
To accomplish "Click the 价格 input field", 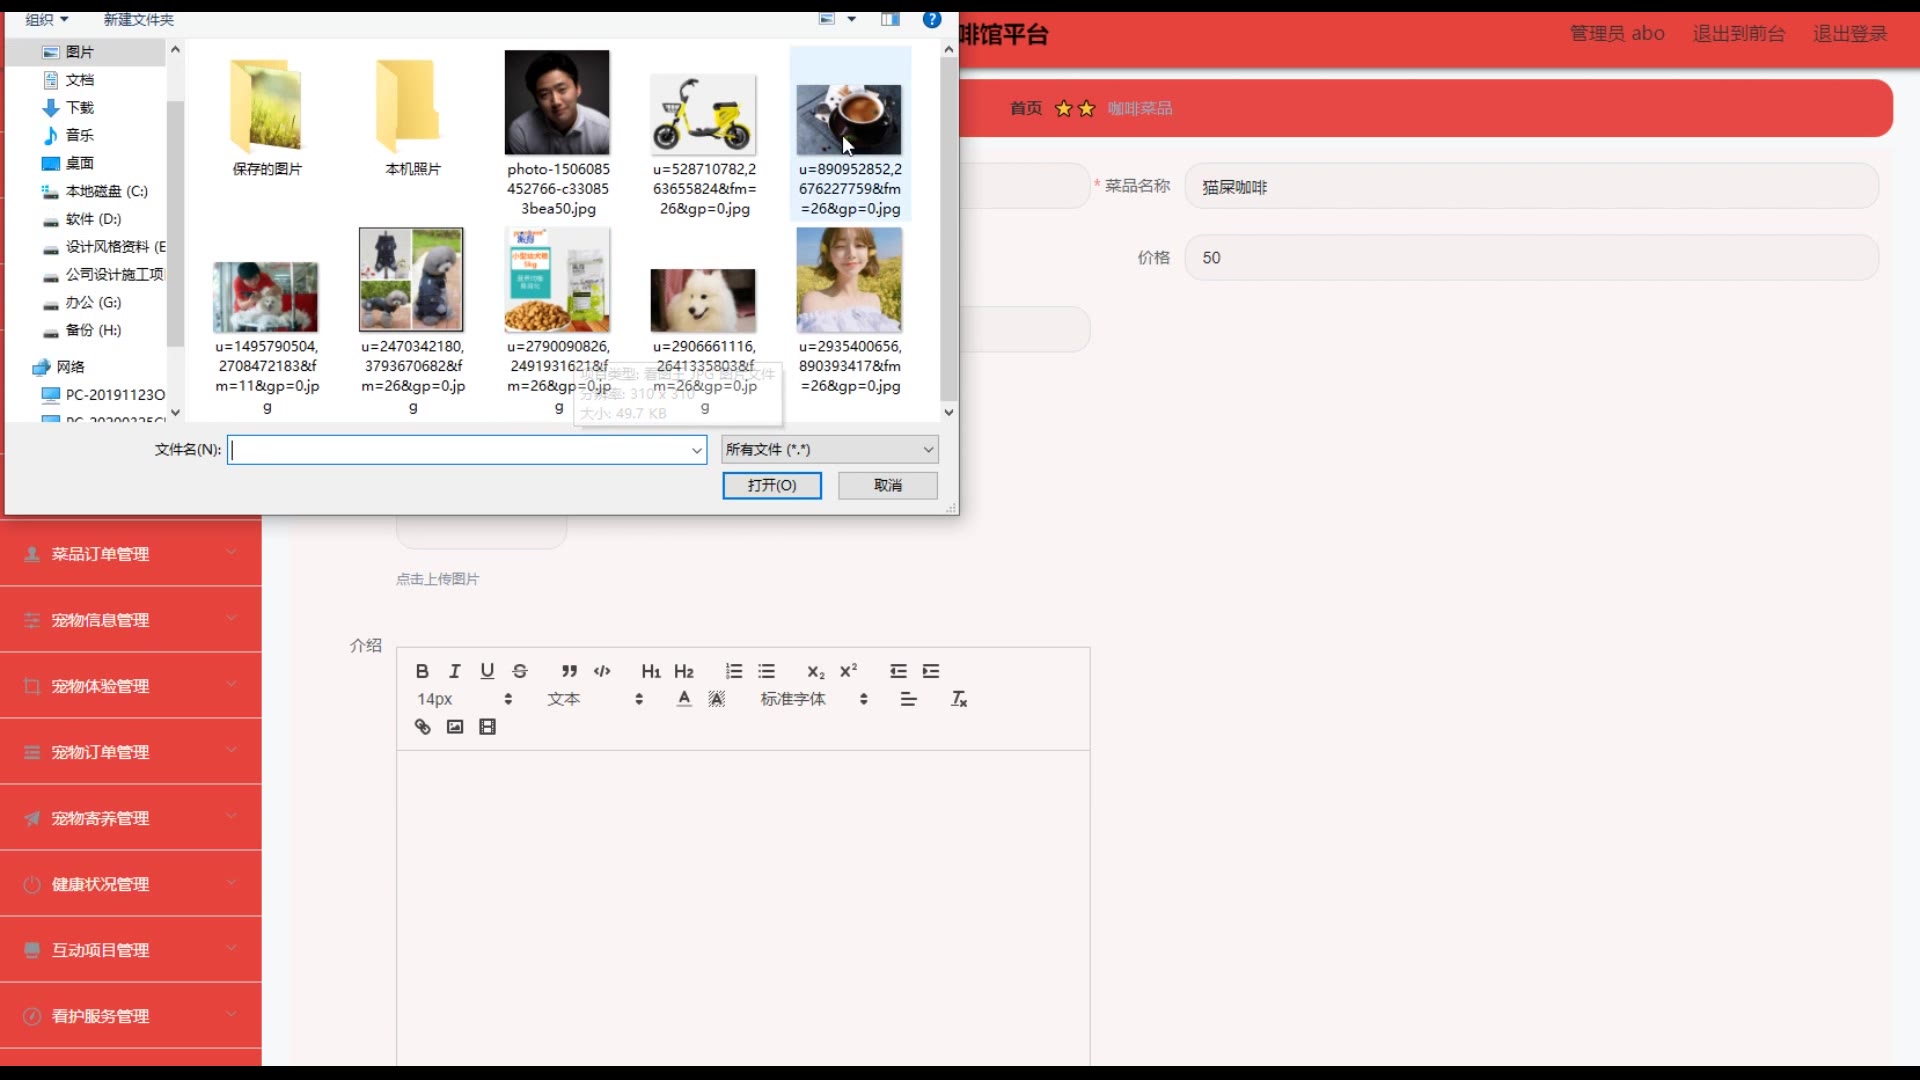I will (1530, 258).
